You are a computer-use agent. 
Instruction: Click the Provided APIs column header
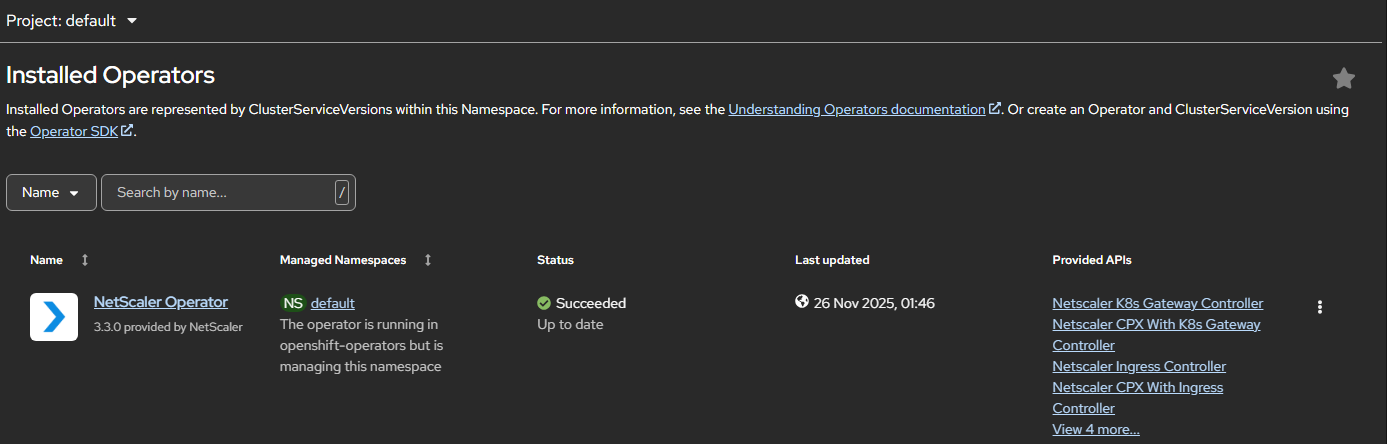[x=1092, y=260]
